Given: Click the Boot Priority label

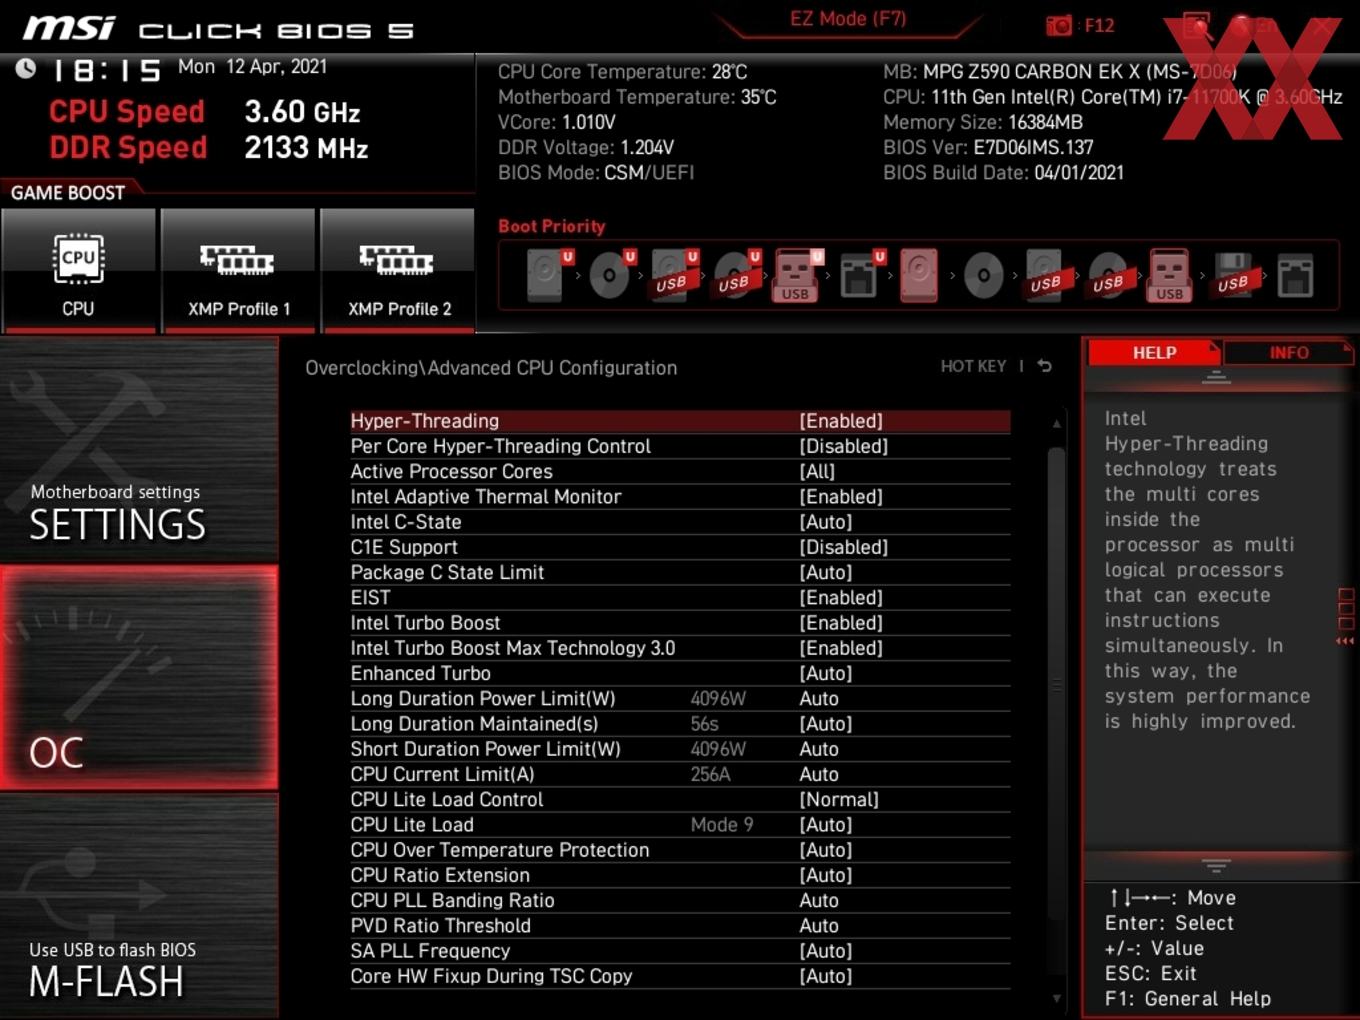Looking at the screenshot, I should point(552,226).
